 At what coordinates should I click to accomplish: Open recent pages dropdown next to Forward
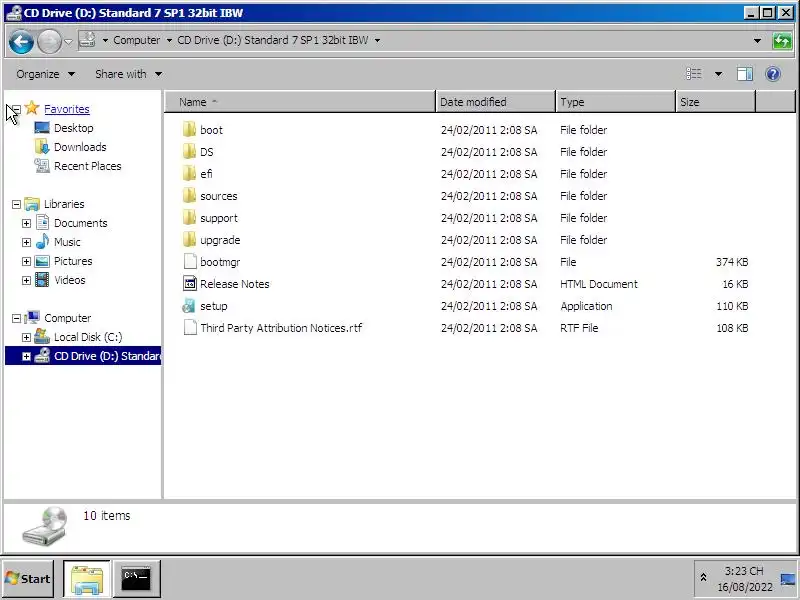68,41
